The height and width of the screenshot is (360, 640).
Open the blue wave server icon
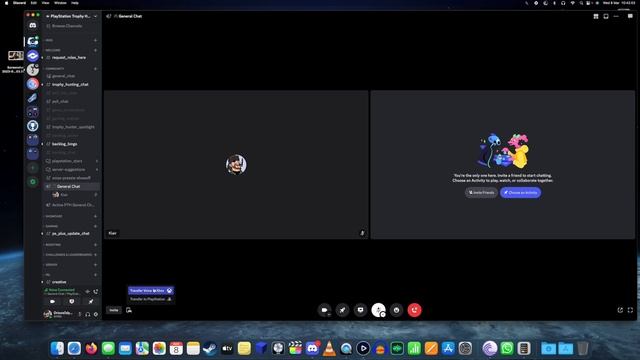click(x=33, y=56)
